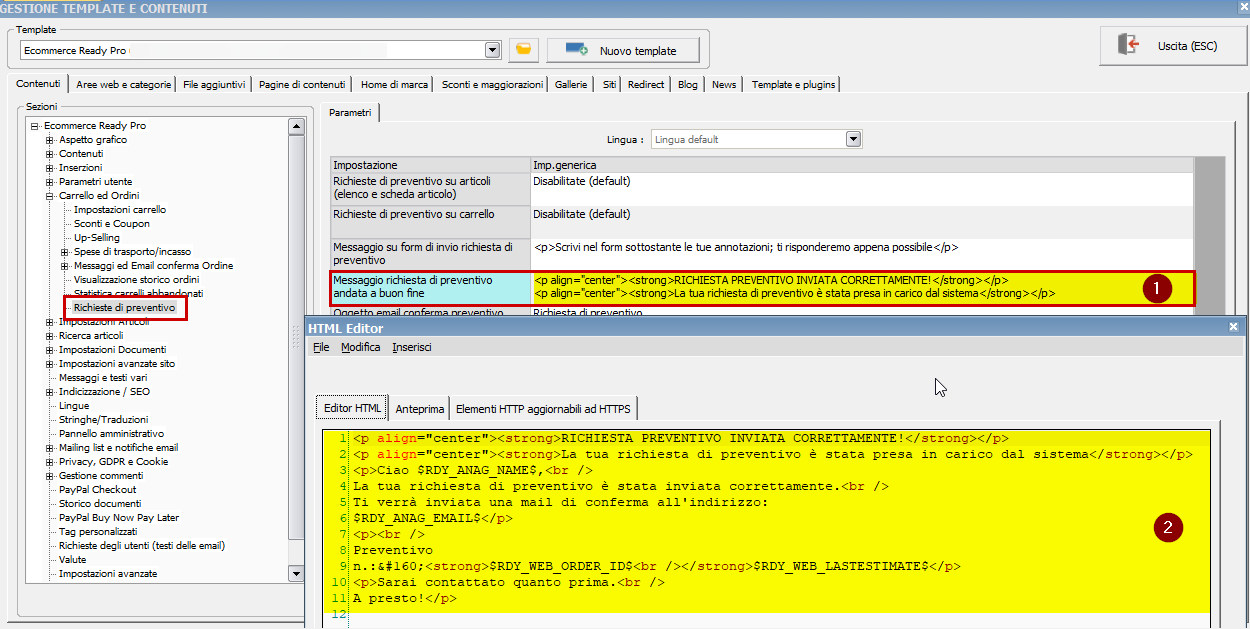The height and width of the screenshot is (629, 1250).
Task: Select Home di marca tab
Action: (394, 85)
